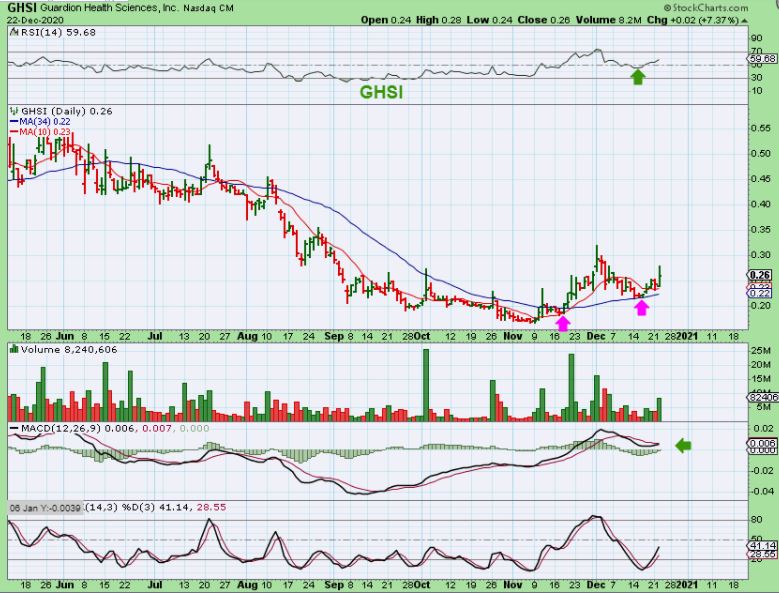Click the RSI panel line-chart icon
The width and height of the screenshot is (779, 593).
click(x=13, y=32)
